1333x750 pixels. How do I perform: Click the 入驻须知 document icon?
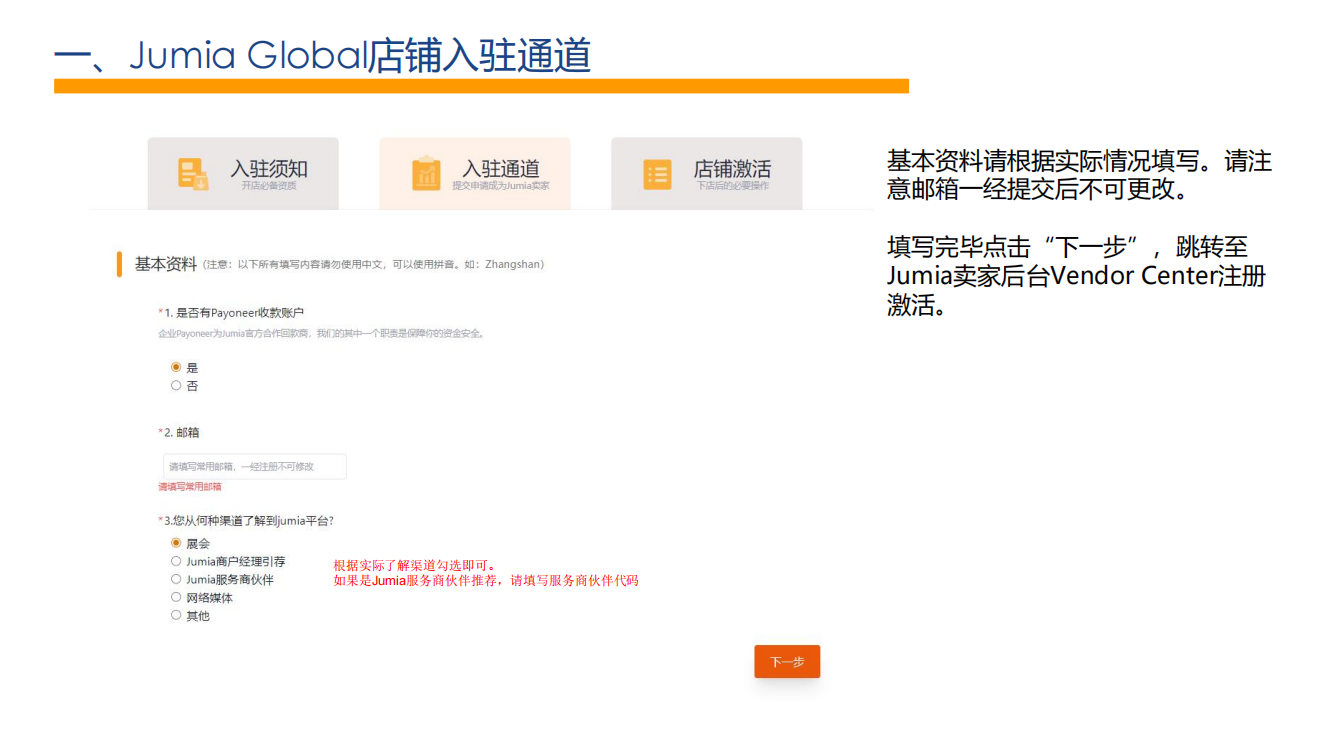tap(193, 174)
